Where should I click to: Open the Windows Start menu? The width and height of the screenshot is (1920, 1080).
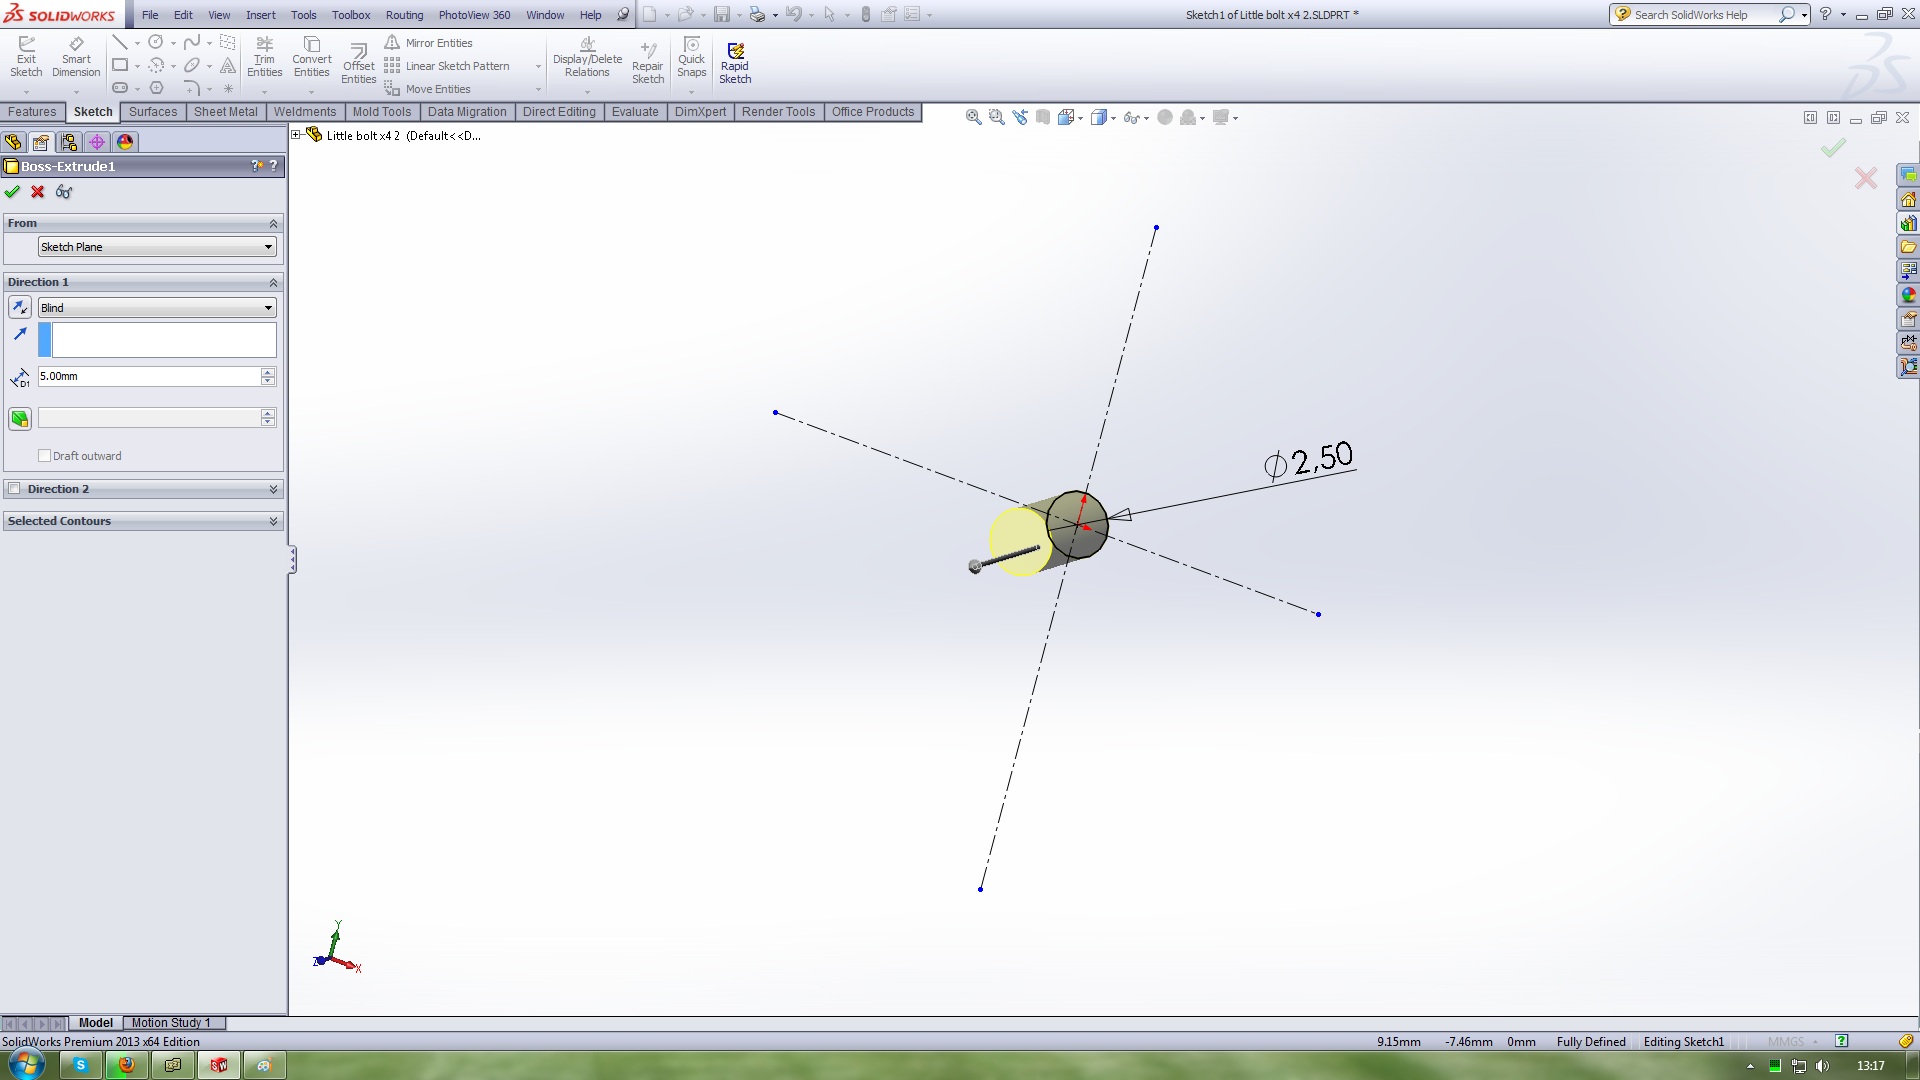(26, 1064)
